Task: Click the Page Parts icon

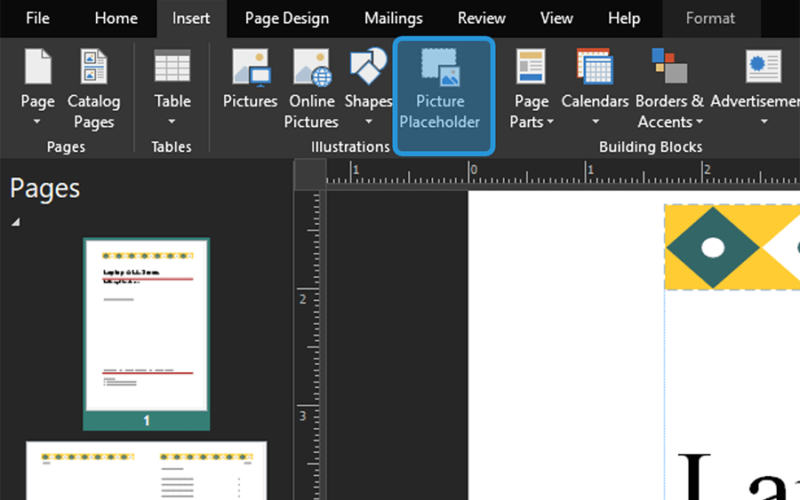Action: tap(531, 66)
